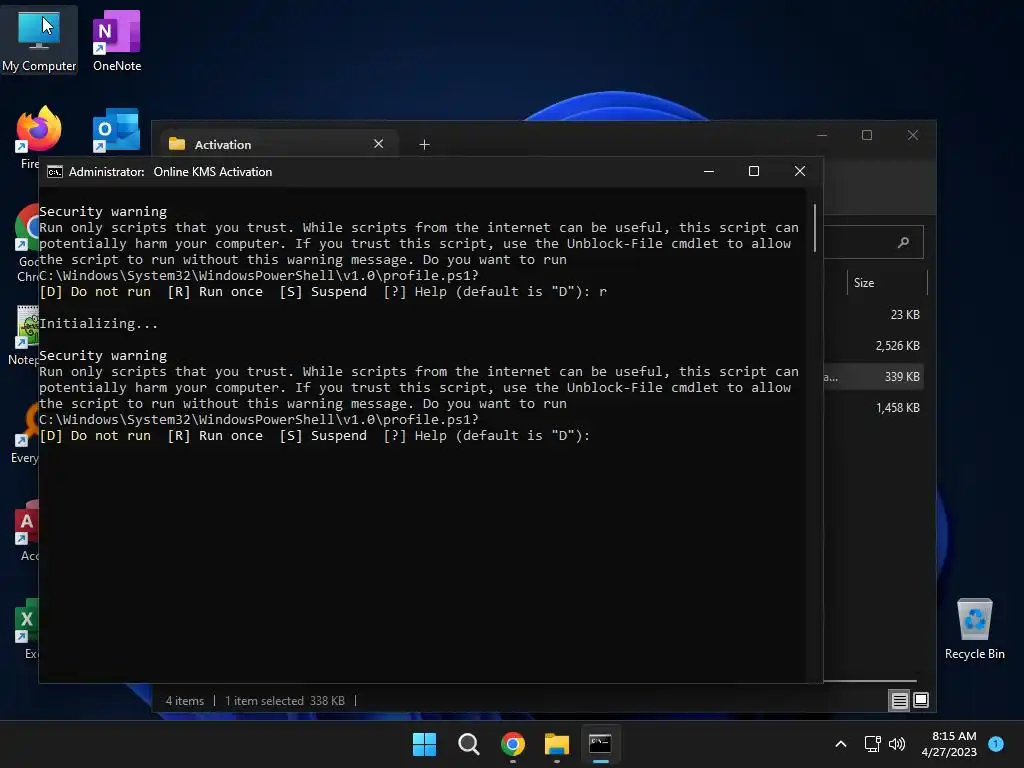Open the notification badge in the tray
Screen dimensions: 1024x768
tap(996, 744)
